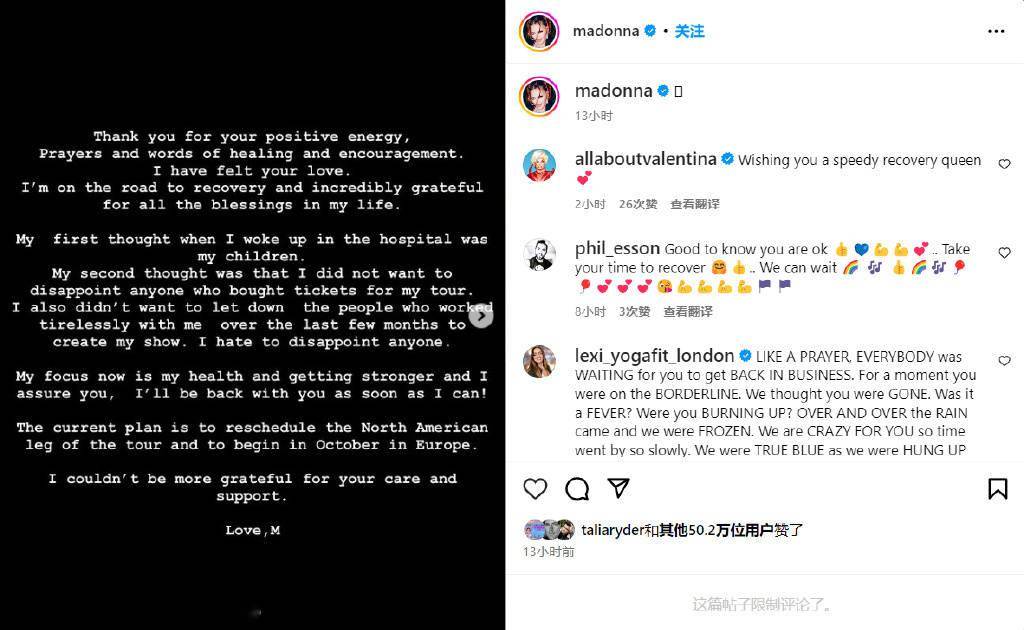Go to next slide arrow on image
Screen dimensions: 1024x630
coord(481,317)
